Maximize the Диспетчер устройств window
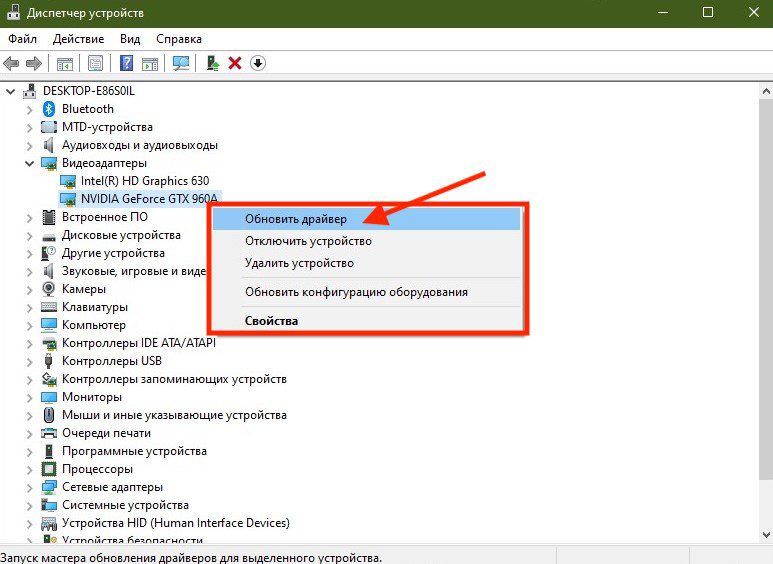Image resolution: width=773 pixels, height=564 pixels. click(708, 12)
